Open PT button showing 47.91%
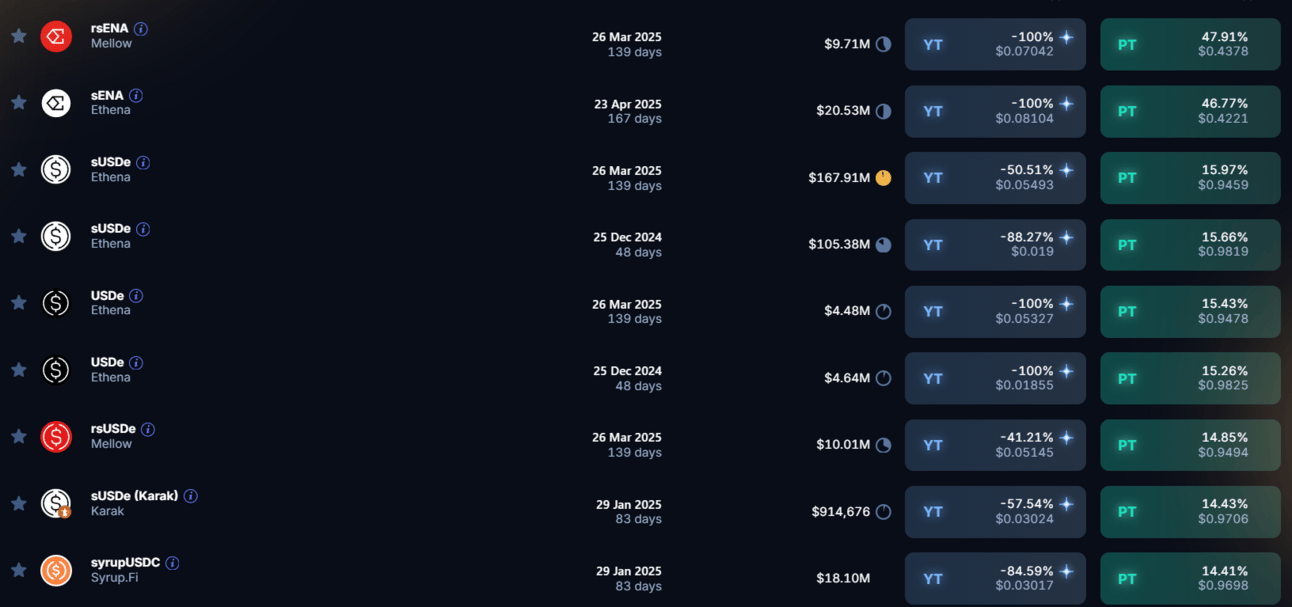Screen dimensions: 1292x607 coord(1190,44)
